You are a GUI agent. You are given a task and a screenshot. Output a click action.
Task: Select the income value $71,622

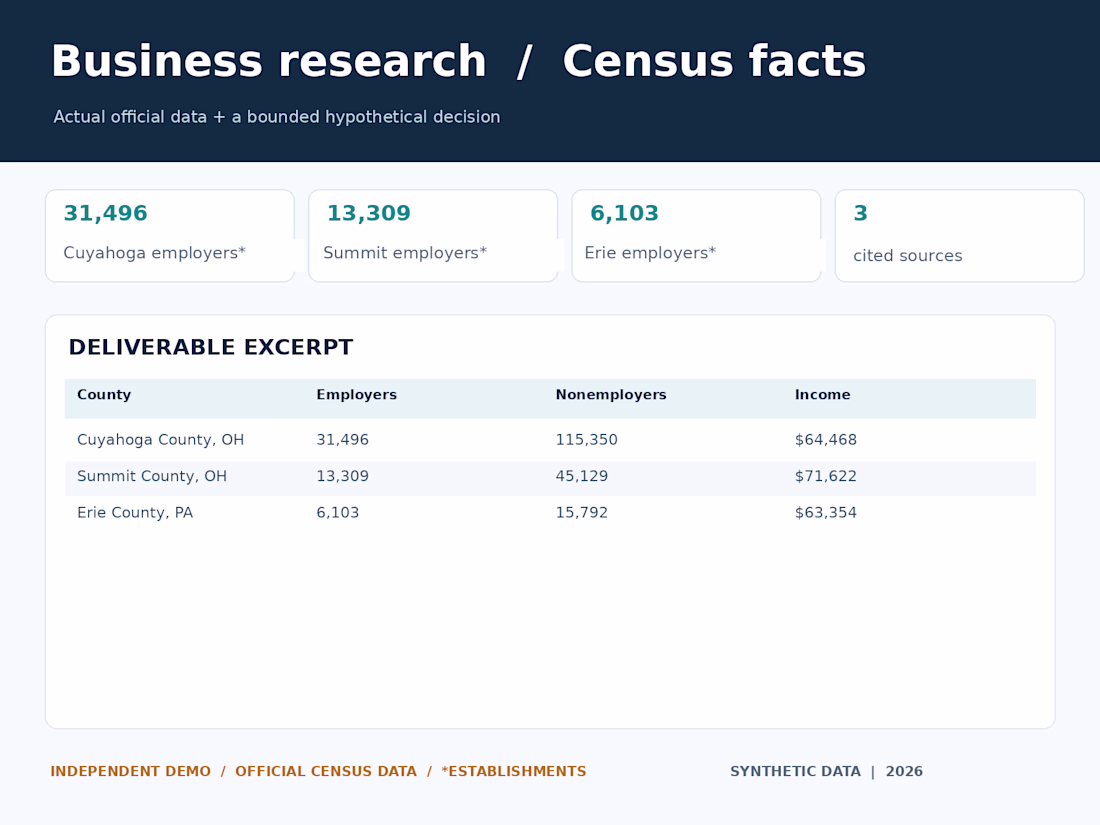point(826,476)
